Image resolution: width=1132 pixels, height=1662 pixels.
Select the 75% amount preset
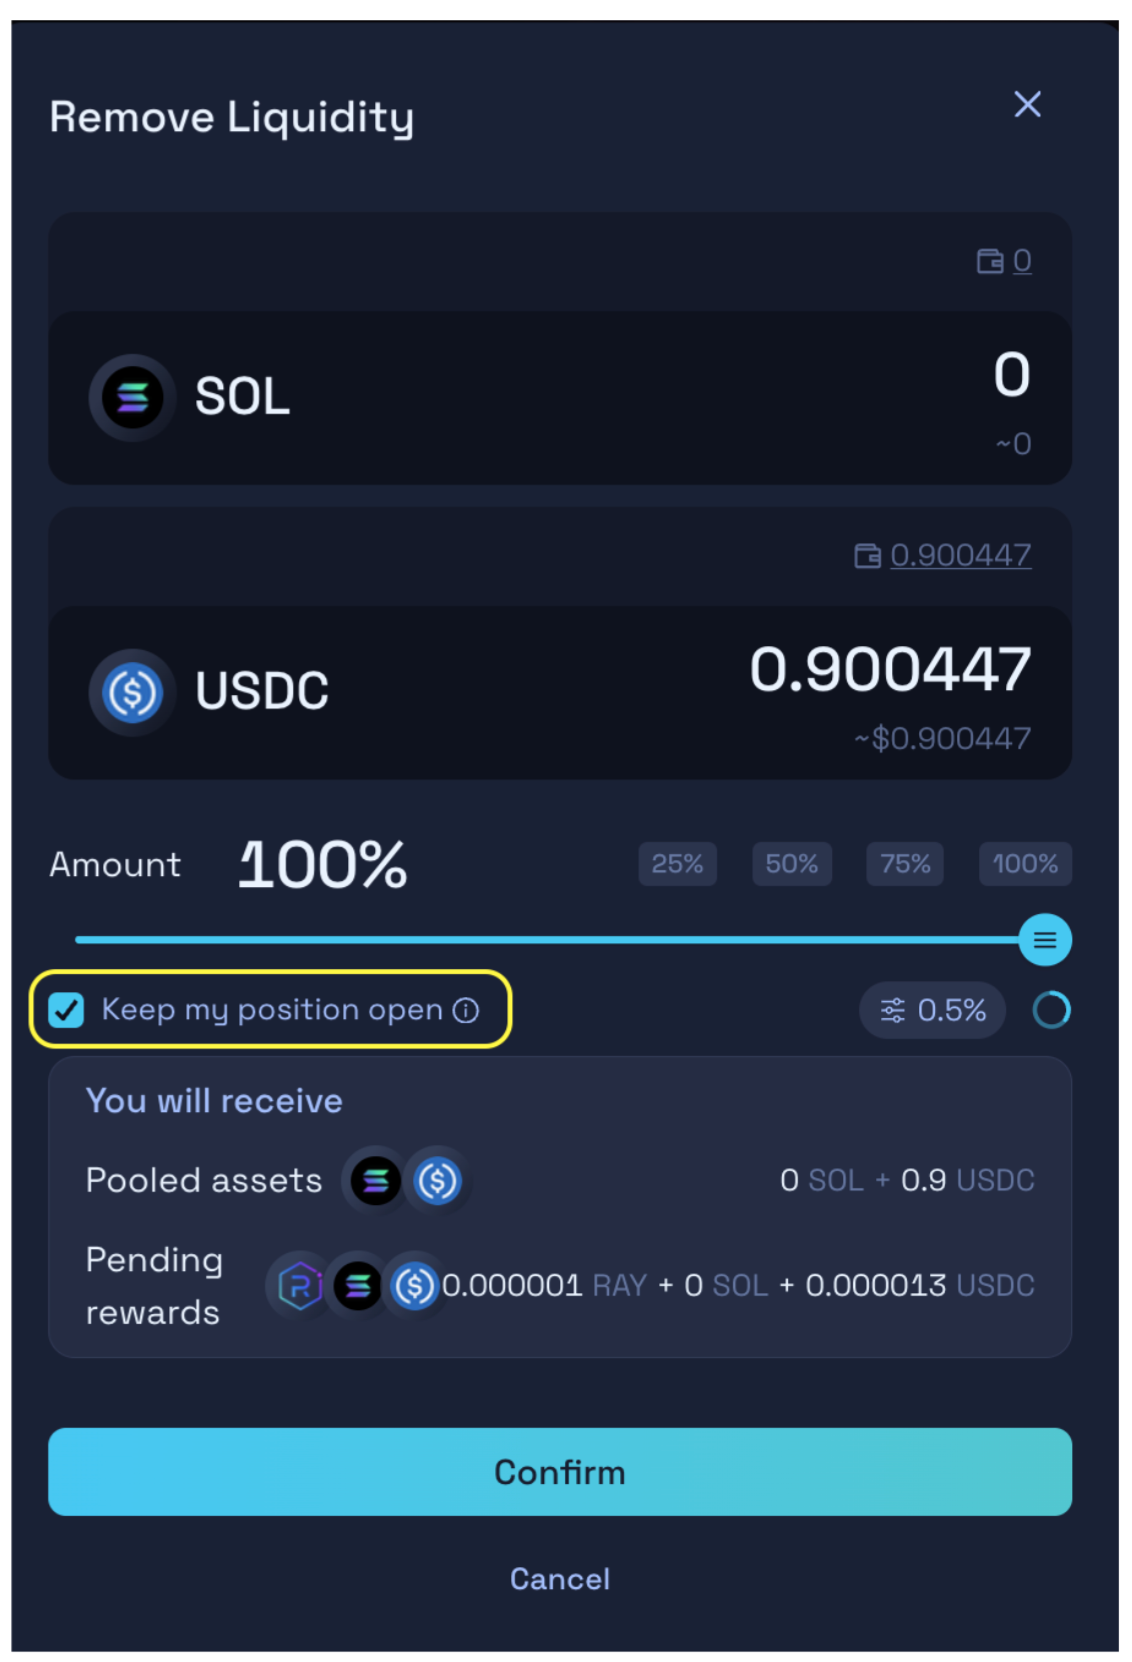(x=905, y=864)
